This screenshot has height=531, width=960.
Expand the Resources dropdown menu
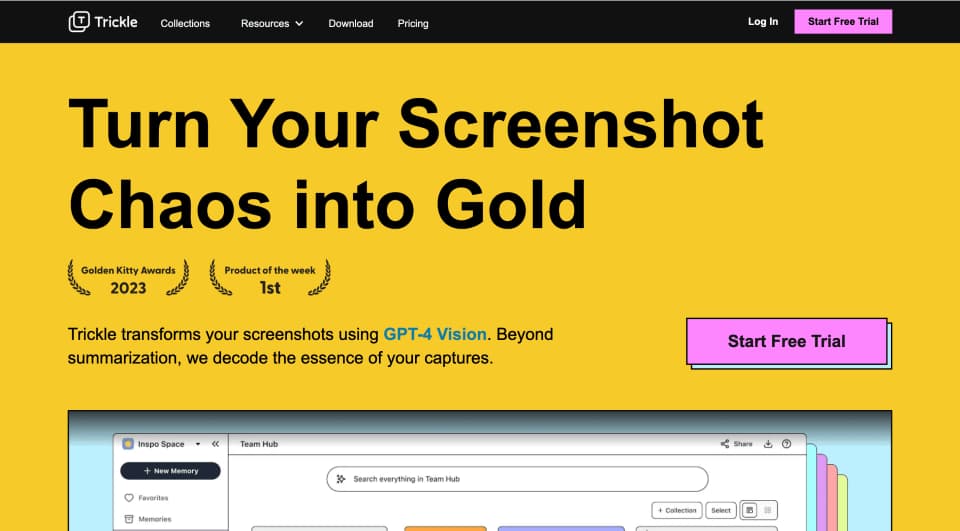272,23
